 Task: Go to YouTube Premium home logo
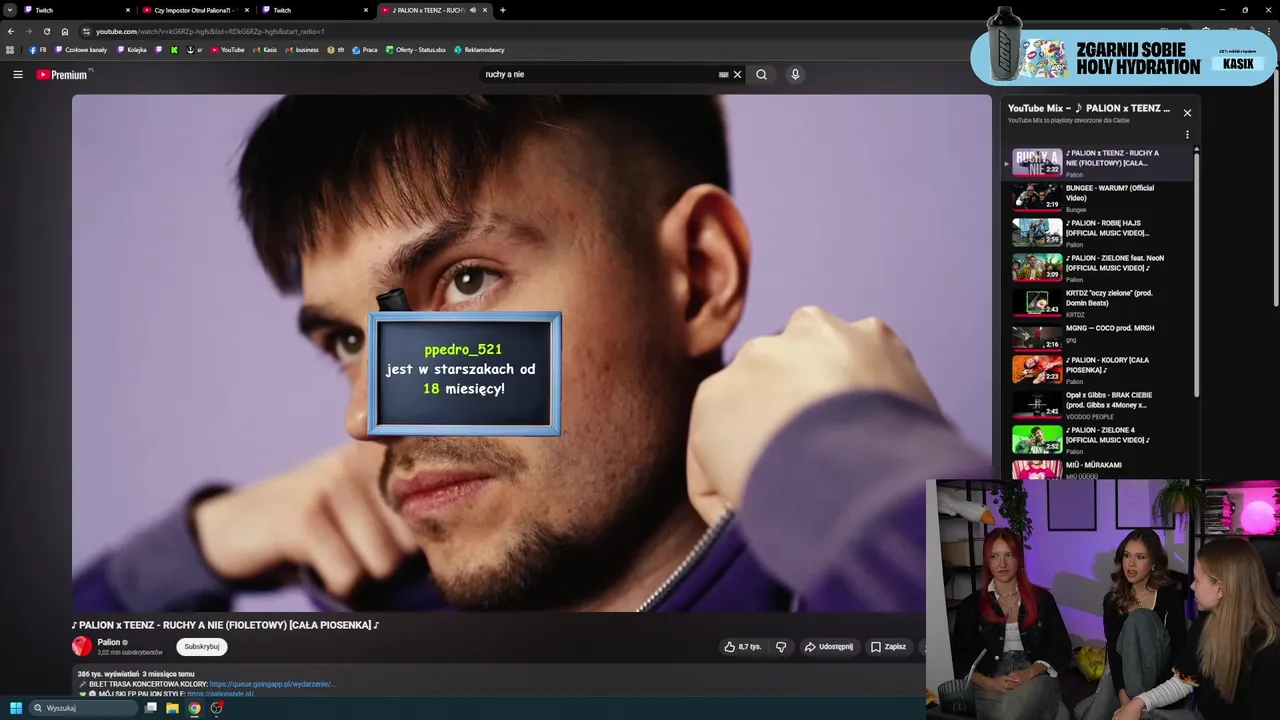(63, 74)
